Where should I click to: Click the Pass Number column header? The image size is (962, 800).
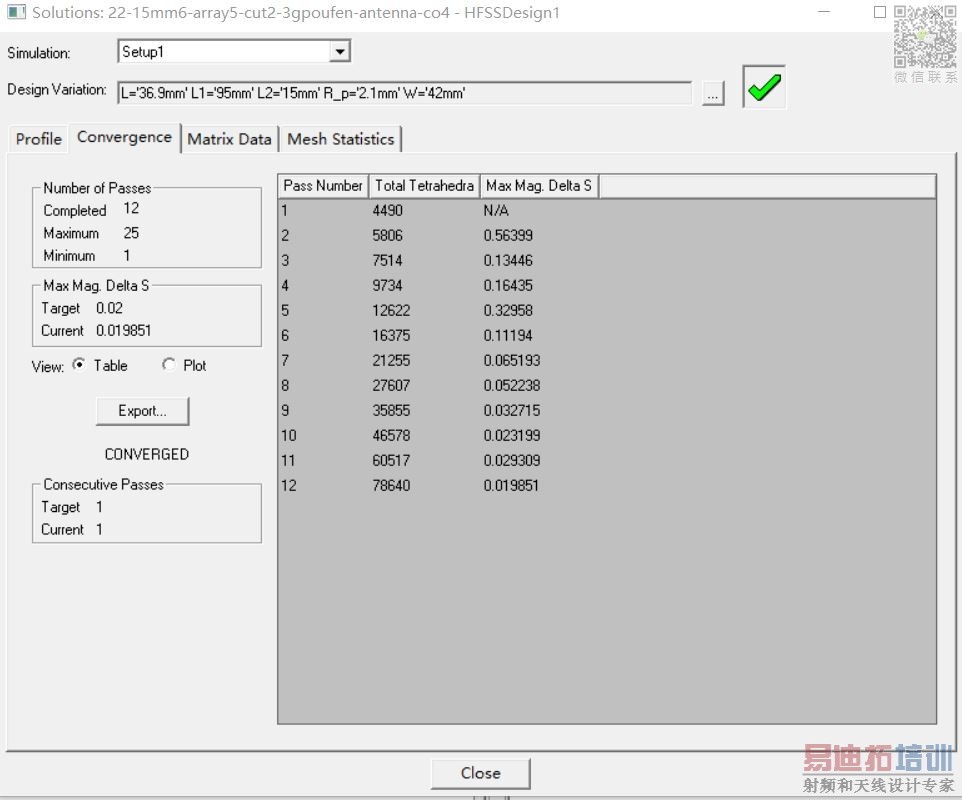click(323, 186)
